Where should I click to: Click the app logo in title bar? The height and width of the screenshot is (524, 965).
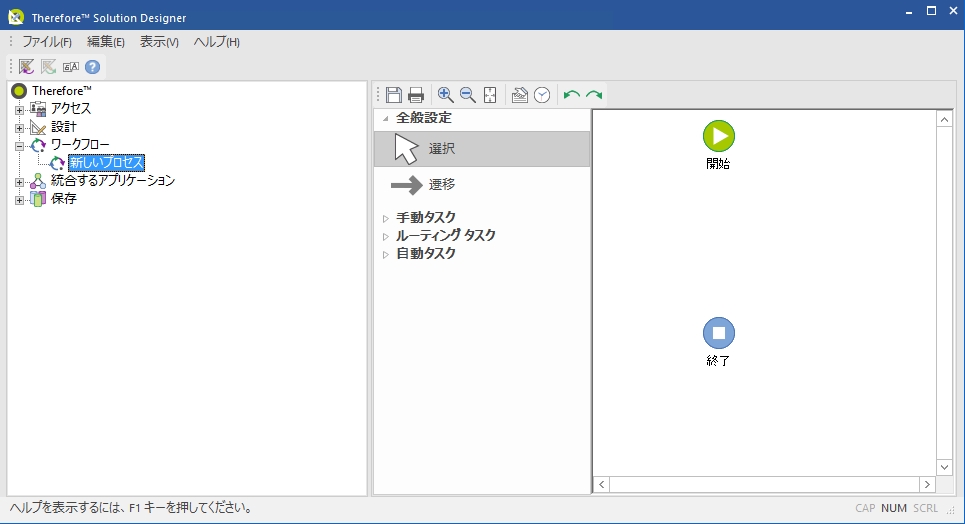click(16, 17)
